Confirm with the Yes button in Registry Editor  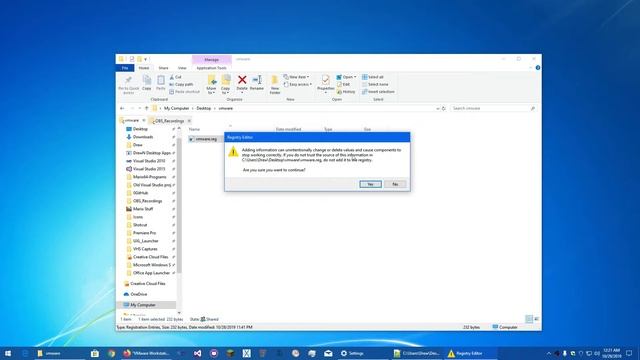[x=370, y=184]
